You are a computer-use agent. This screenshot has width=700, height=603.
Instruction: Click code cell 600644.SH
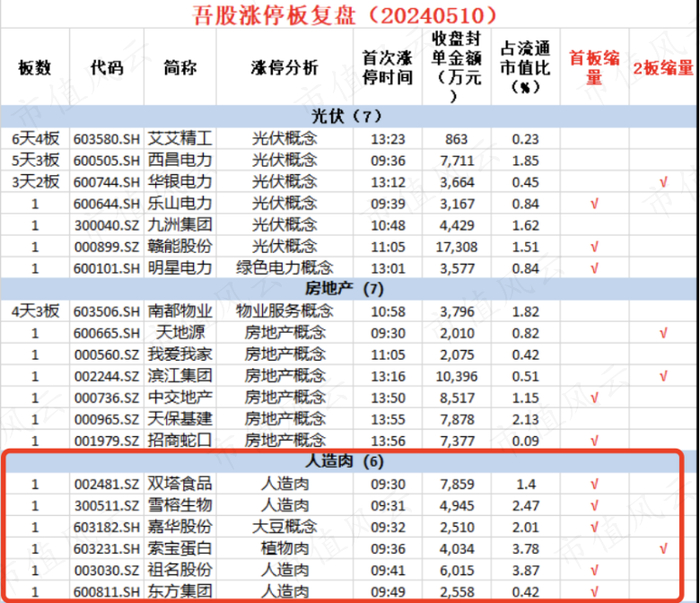107,204
